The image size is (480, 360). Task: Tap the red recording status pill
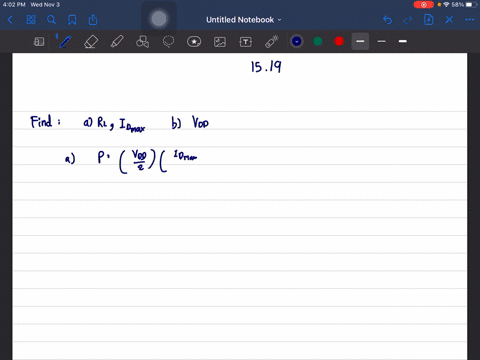click(x=424, y=5)
